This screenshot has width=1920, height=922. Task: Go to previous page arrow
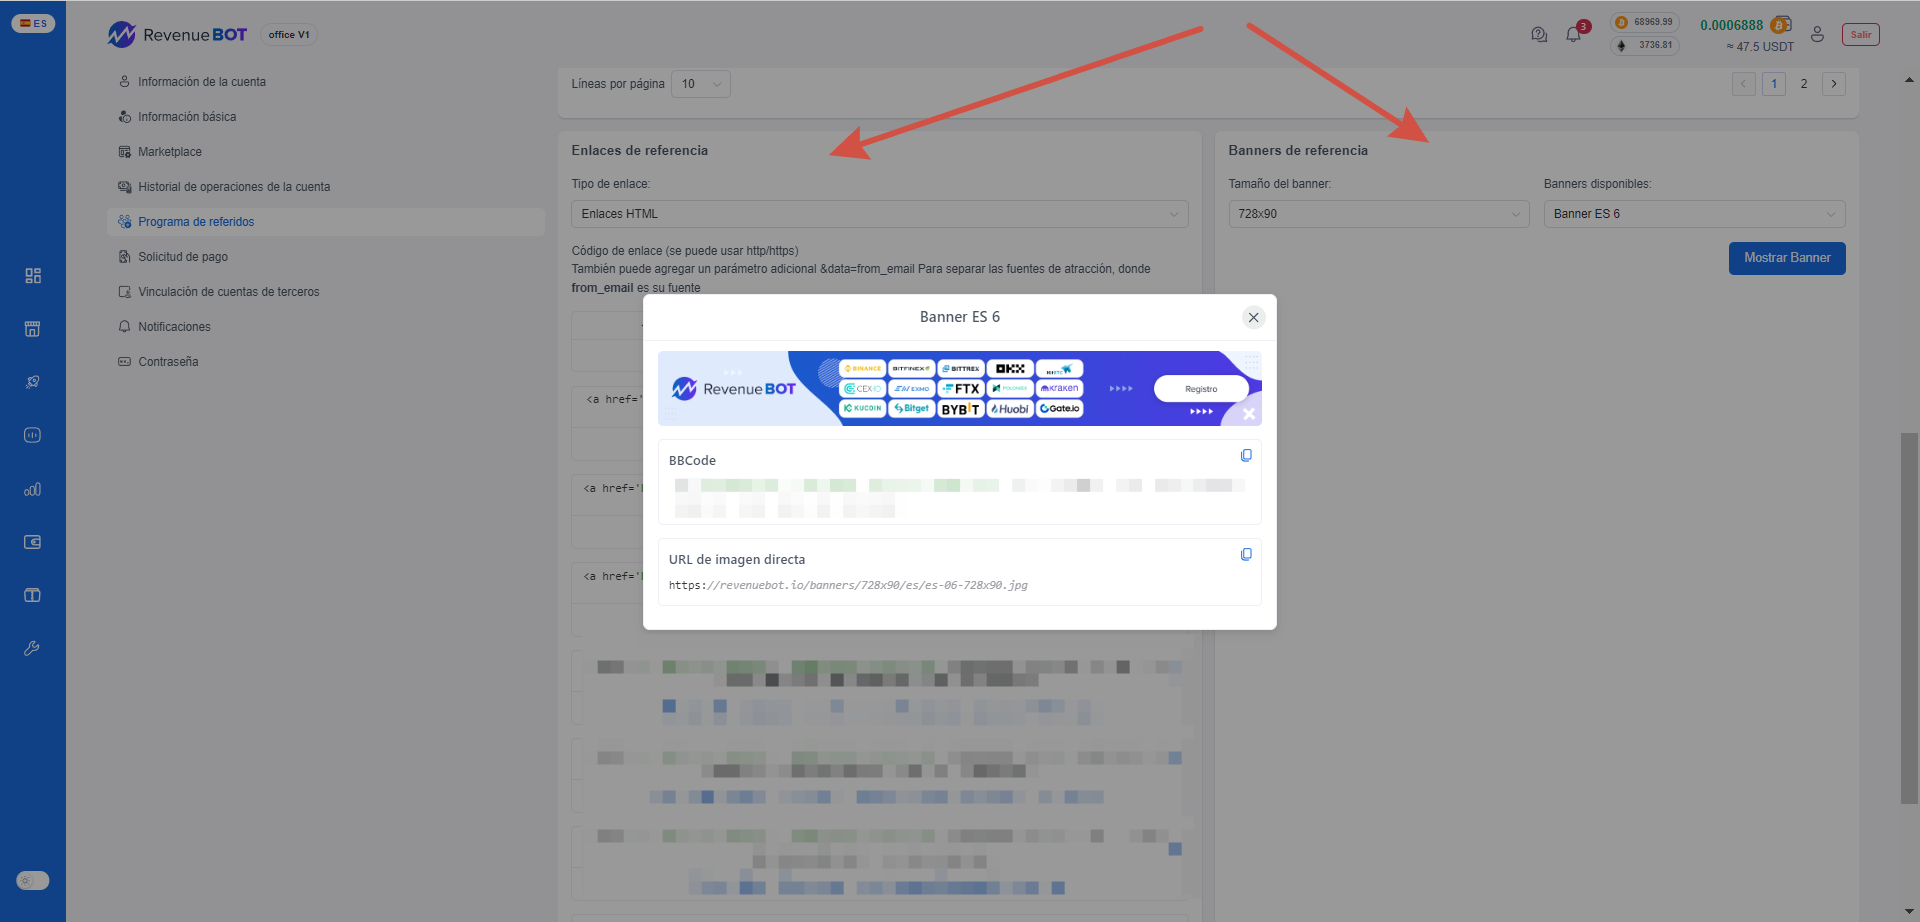pos(1744,84)
